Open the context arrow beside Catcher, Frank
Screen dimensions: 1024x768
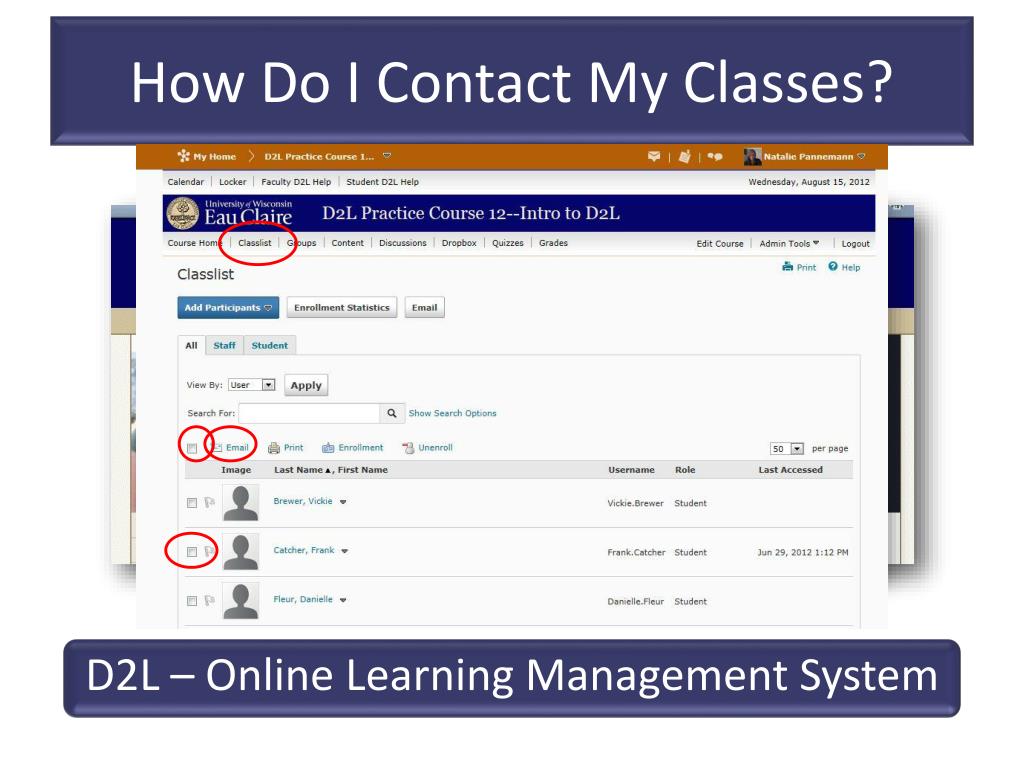tap(344, 551)
